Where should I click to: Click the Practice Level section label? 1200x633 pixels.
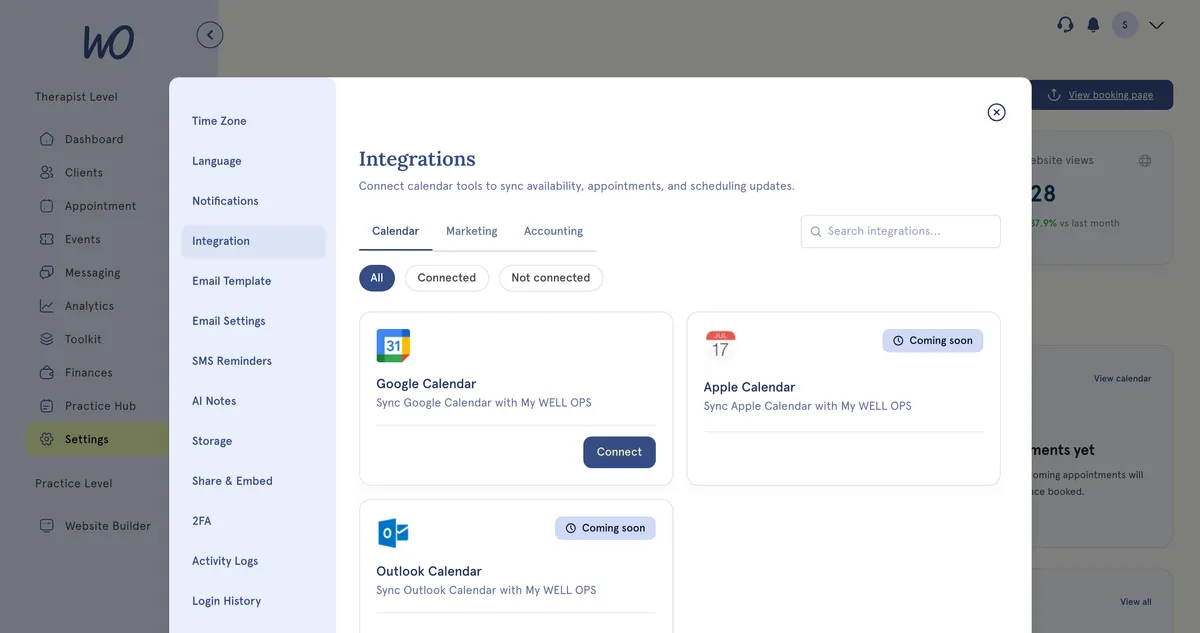[73, 483]
